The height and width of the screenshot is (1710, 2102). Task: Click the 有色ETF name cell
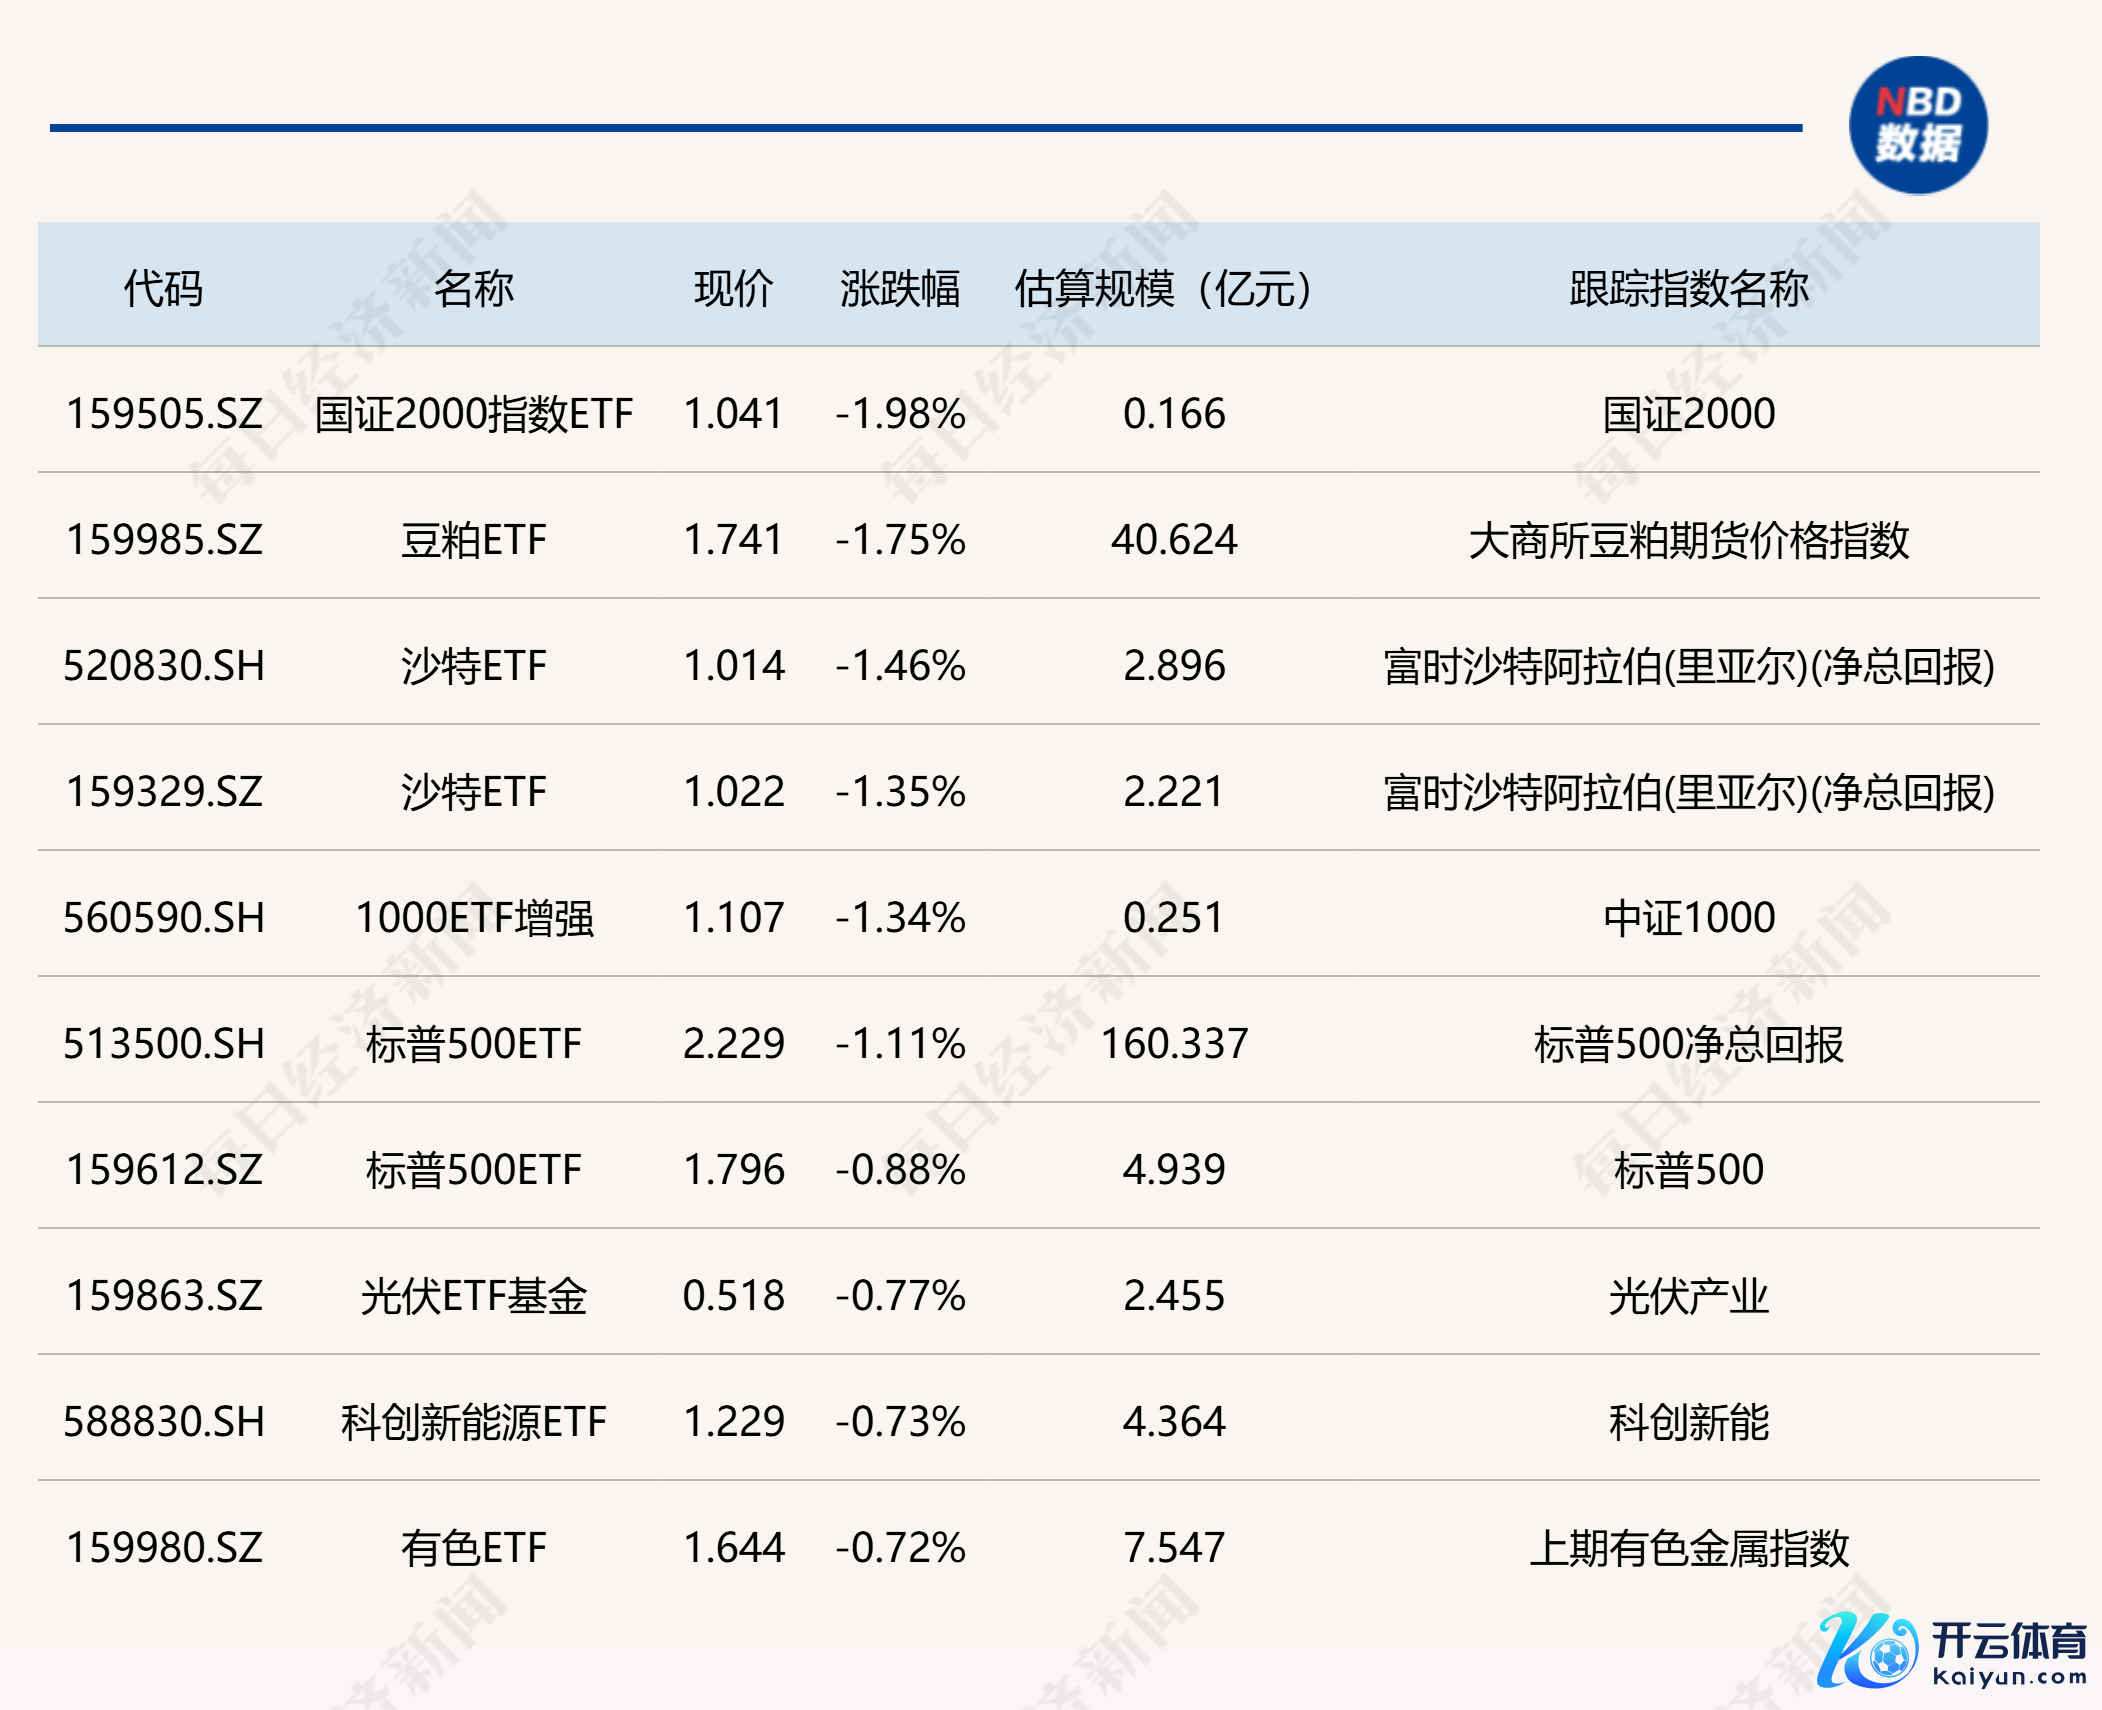click(x=473, y=1548)
